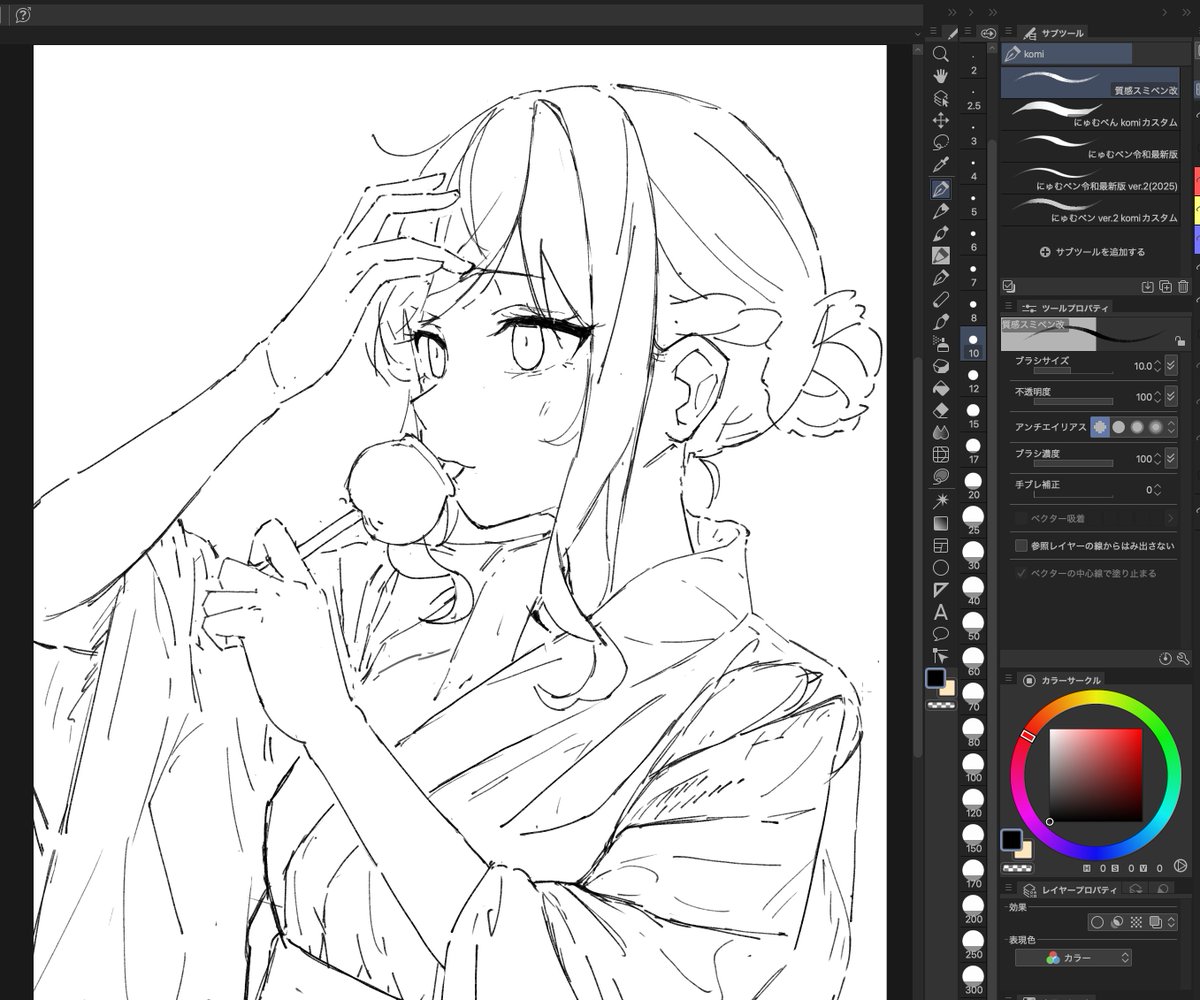The width and height of the screenshot is (1200, 1000).
Task: Select the Eyedropper tool
Action: (x=940, y=165)
